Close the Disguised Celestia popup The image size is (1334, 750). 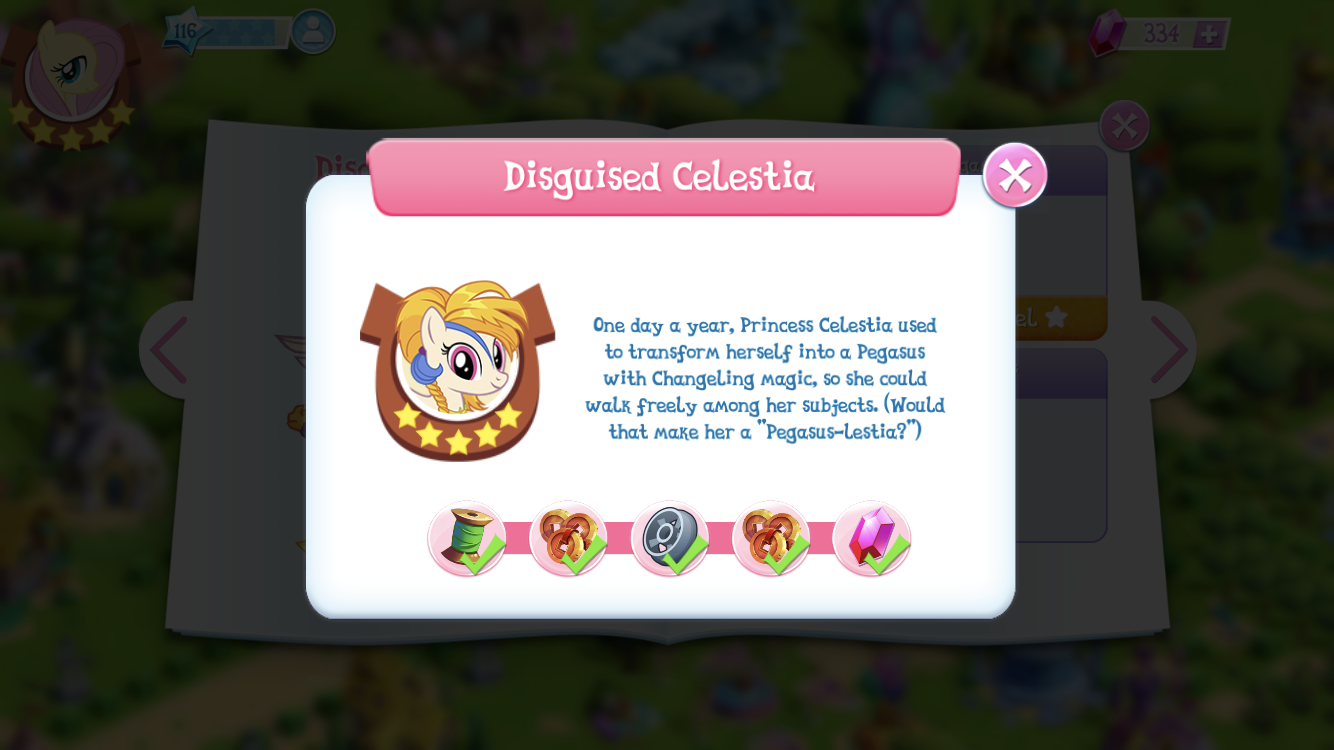(x=1015, y=175)
